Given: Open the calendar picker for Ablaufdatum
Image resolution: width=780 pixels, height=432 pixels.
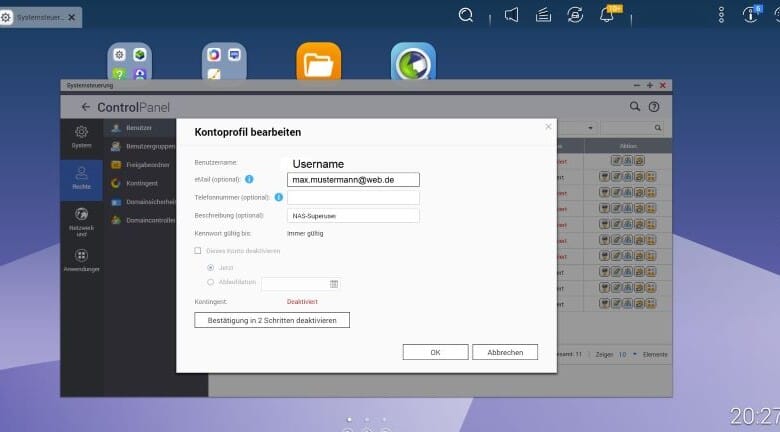Looking at the screenshot, I should 334,284.
